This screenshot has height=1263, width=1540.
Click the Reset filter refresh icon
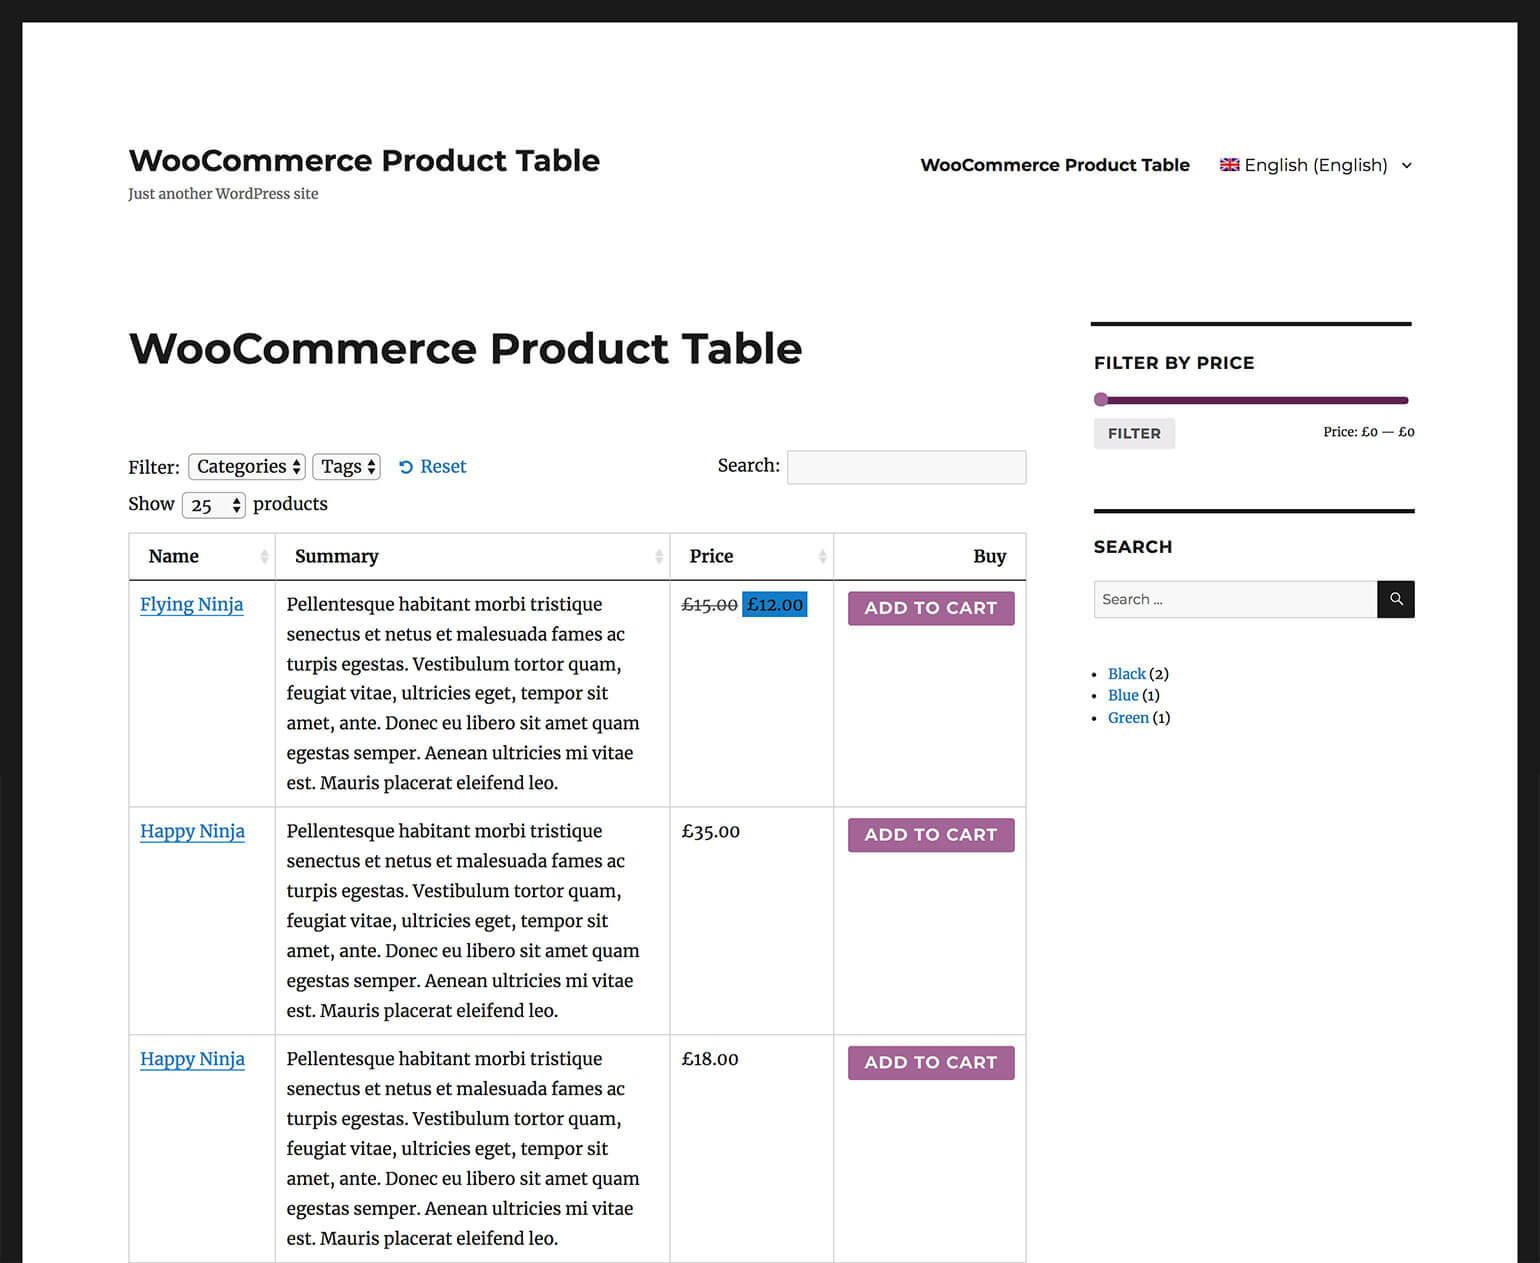coord(406,467)
